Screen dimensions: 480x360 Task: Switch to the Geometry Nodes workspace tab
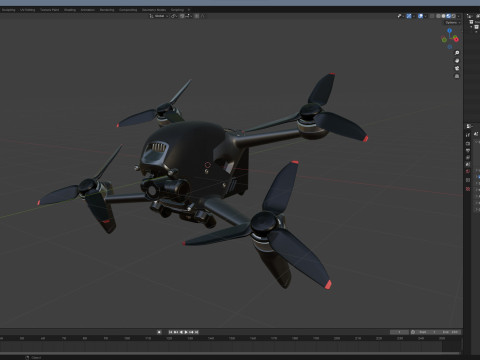tap(154, 10)
